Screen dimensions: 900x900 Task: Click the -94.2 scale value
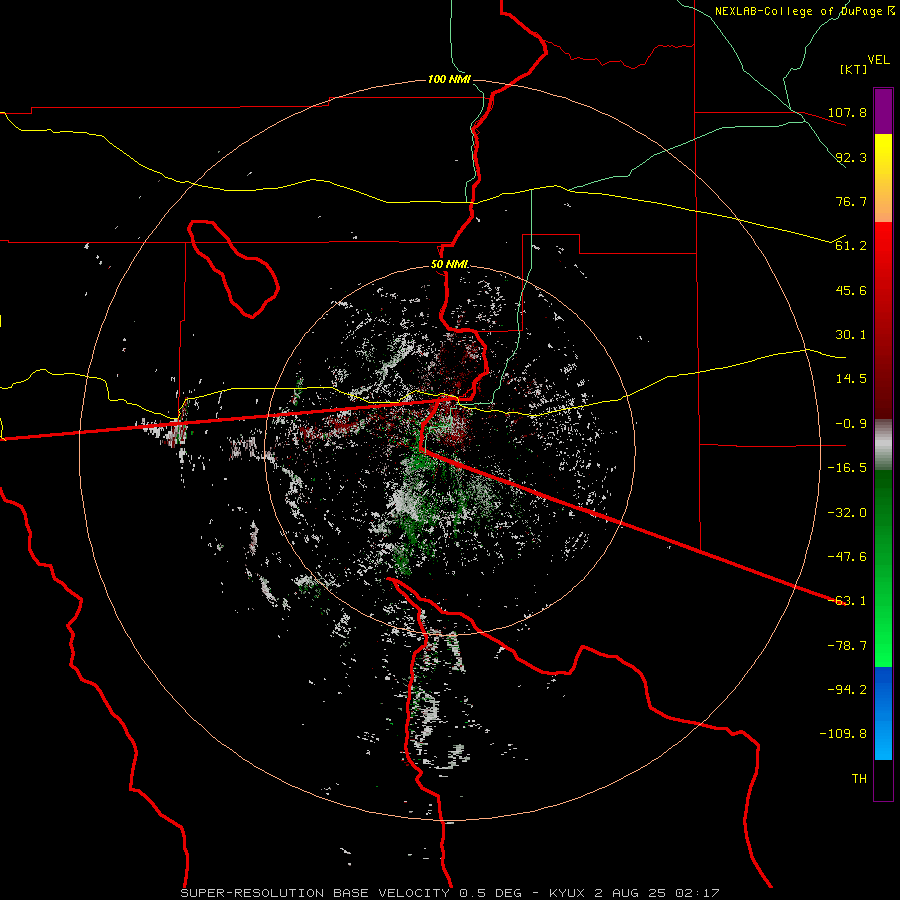click(847, 690)
